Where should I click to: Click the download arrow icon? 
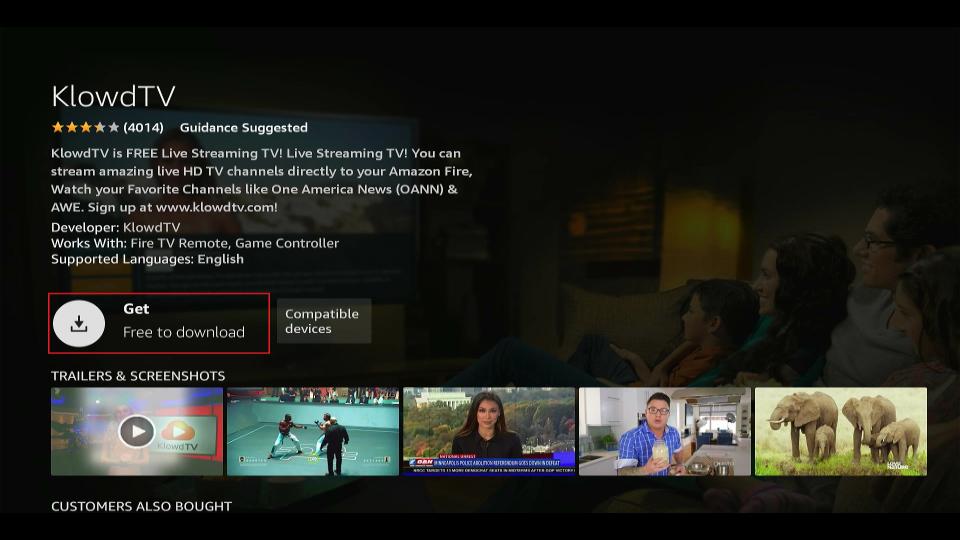coord(79,323)
